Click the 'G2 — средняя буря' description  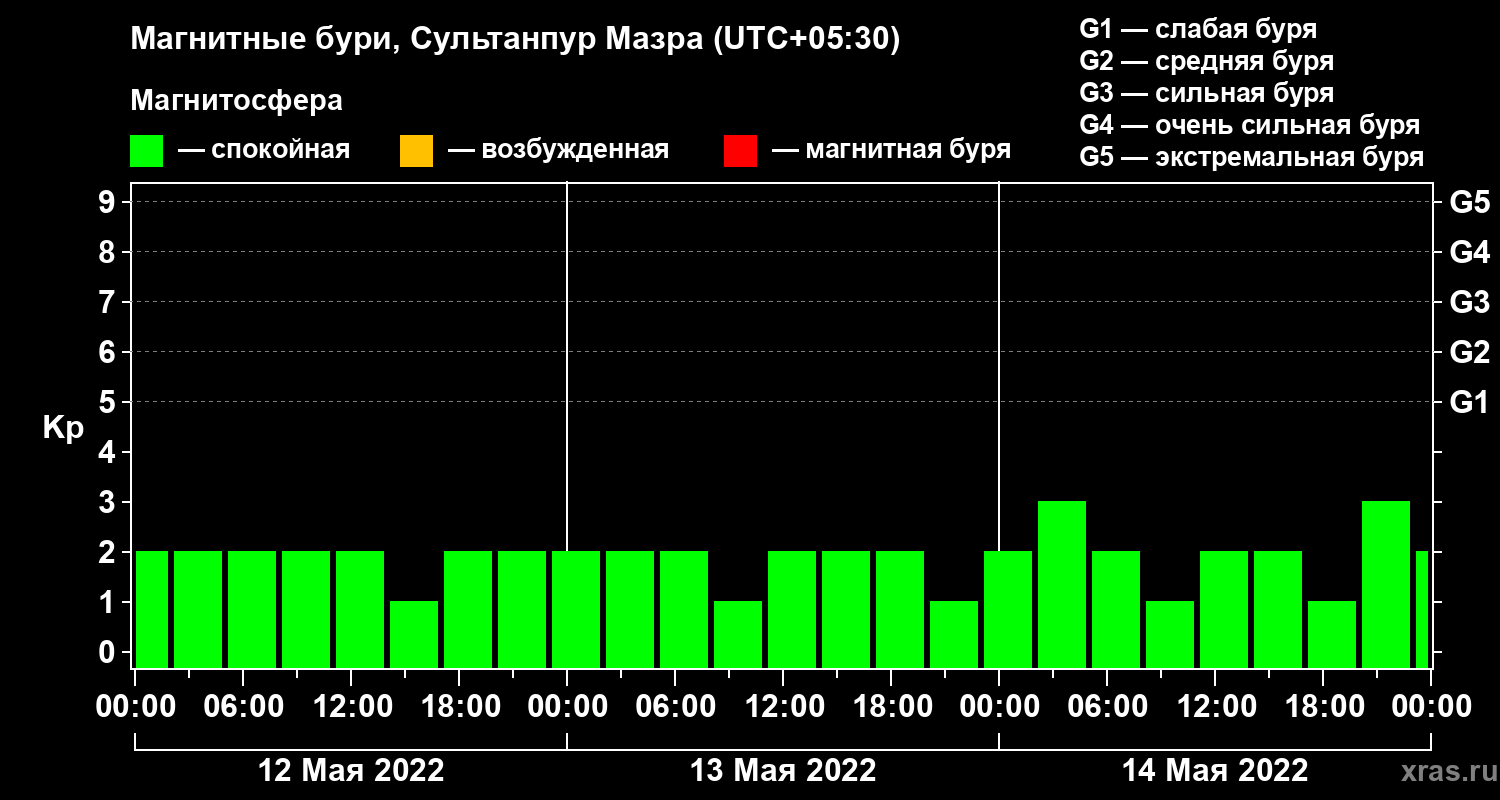(1207, 61)
